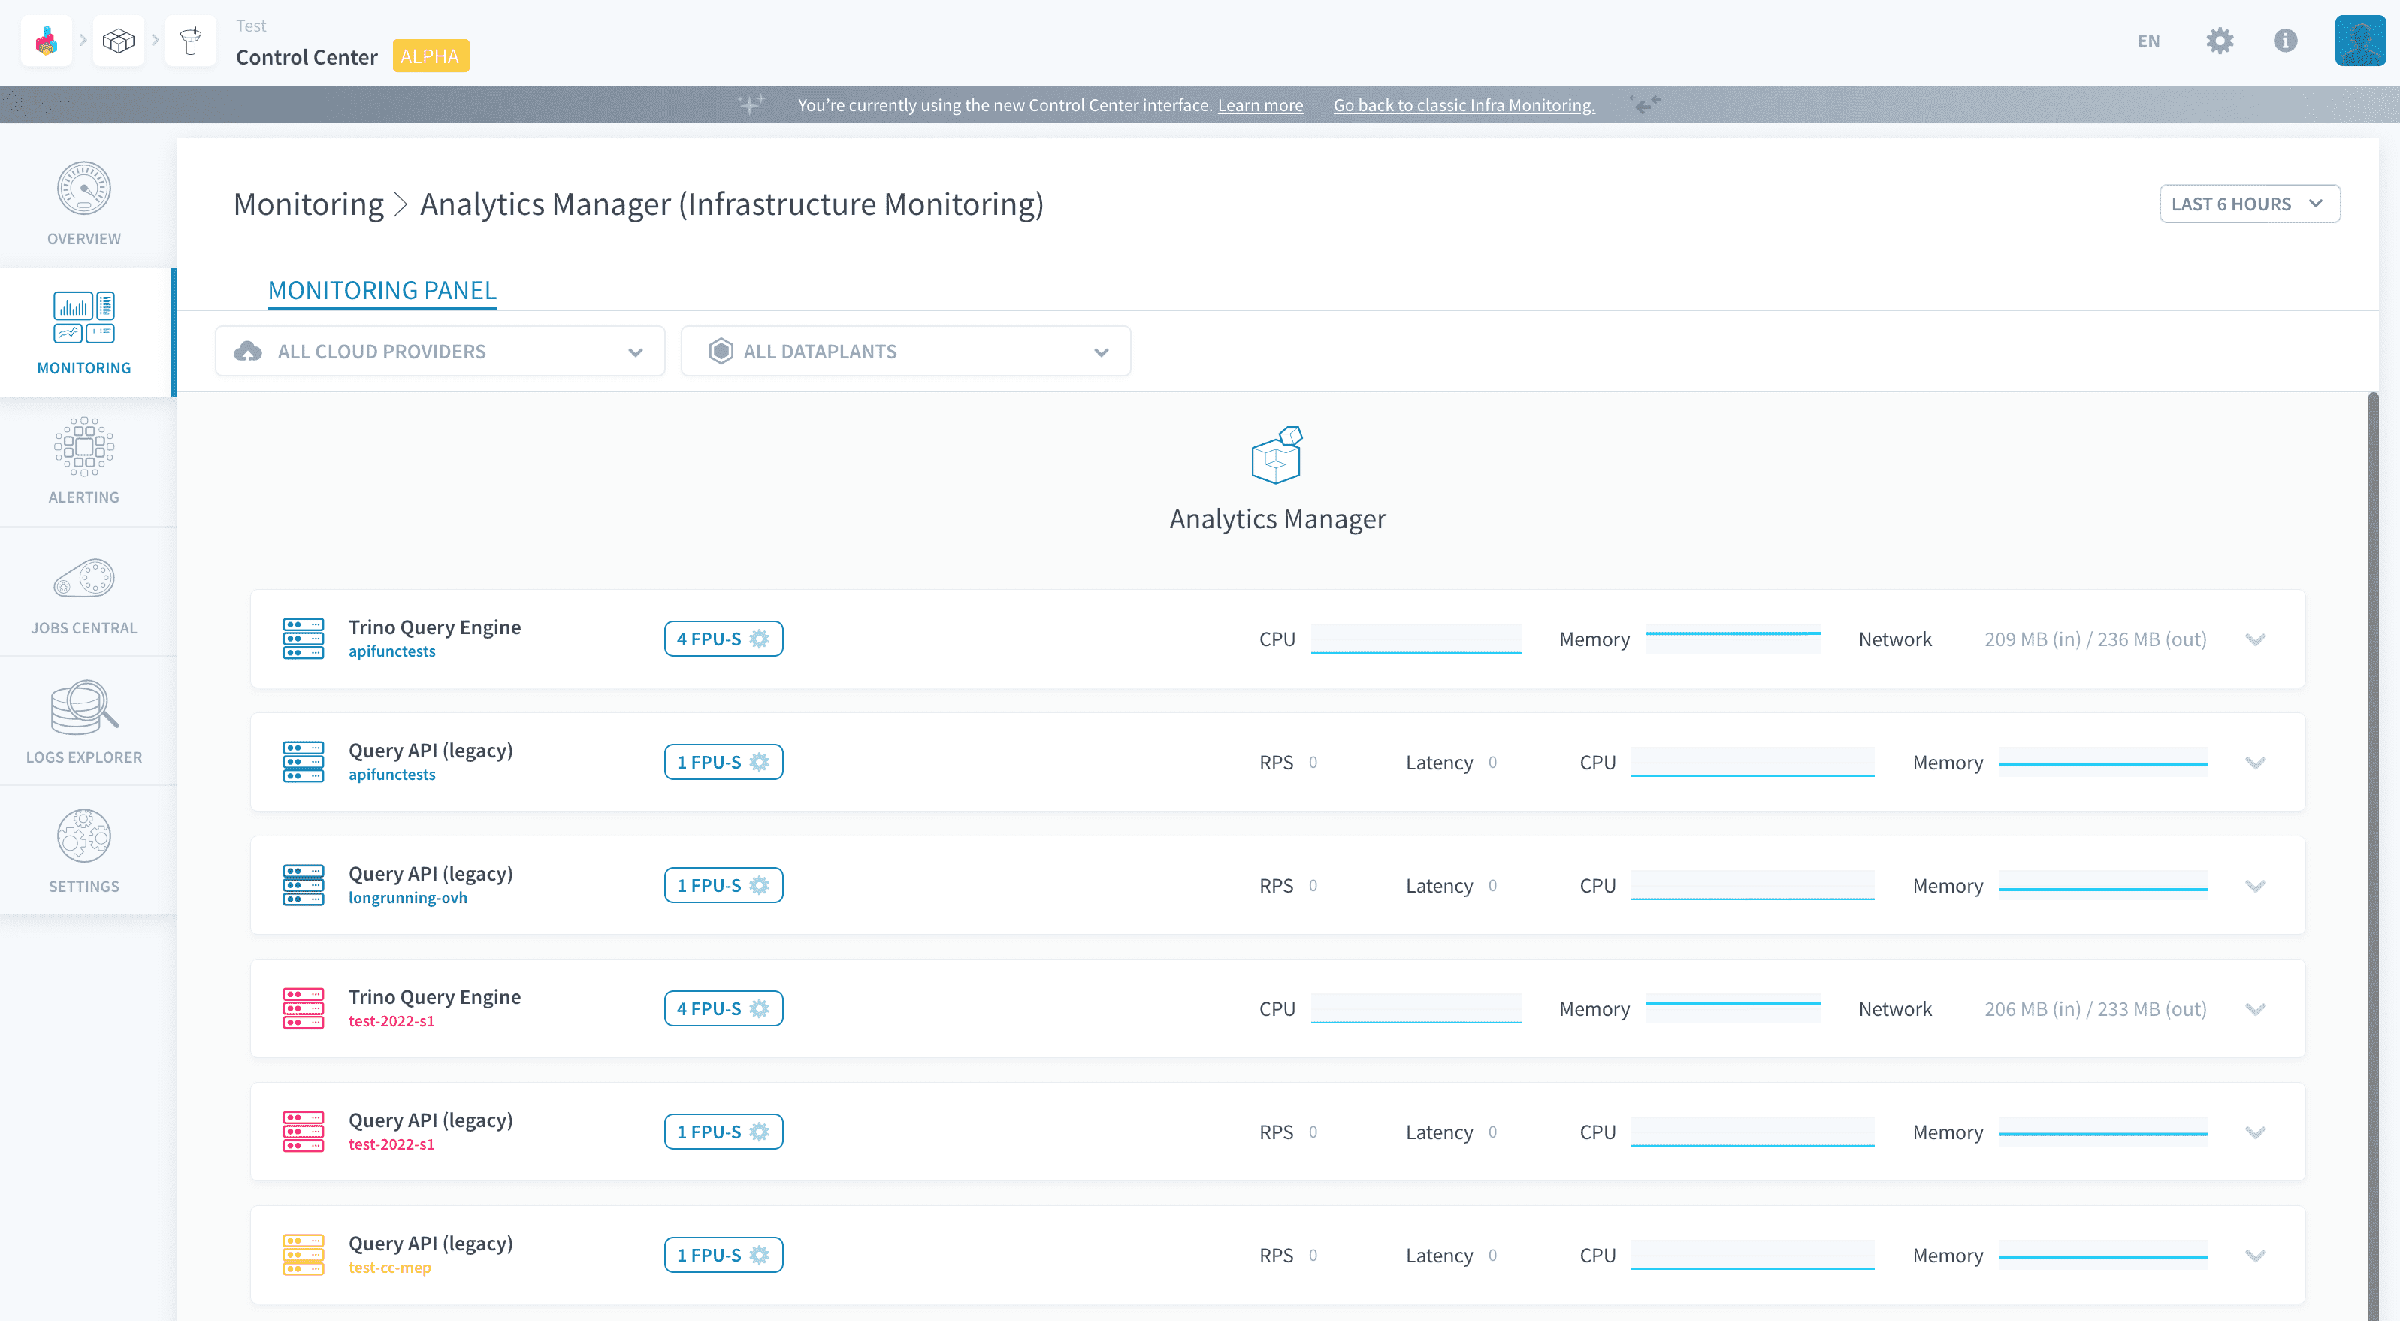Click the cloud icon in providers filter
This screenshot has width=2400, height=1321.
point(247,351)
